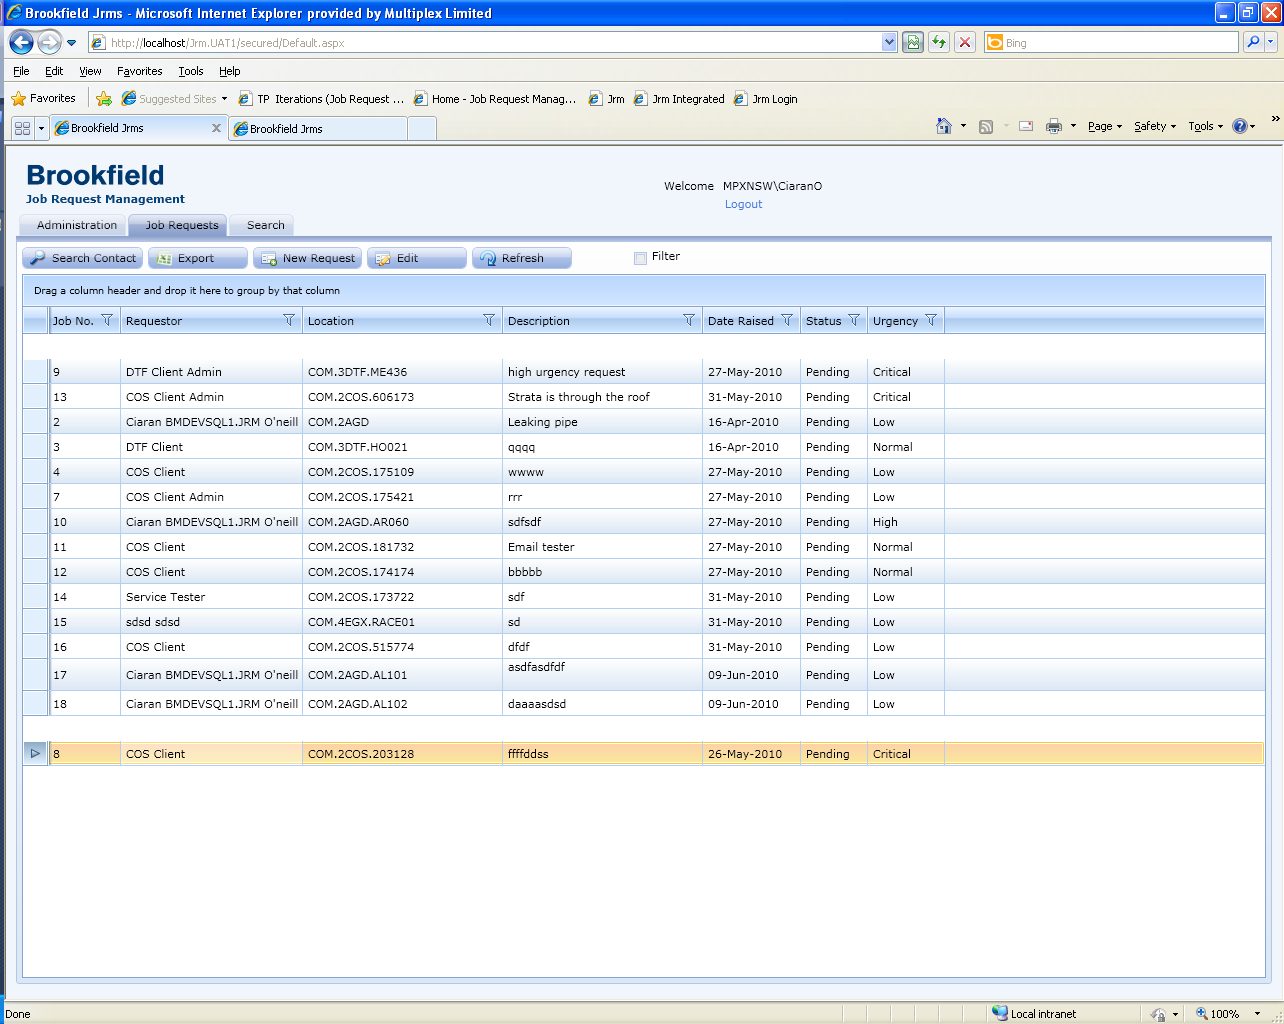This screenshot has width=1284, height=1024.
Task: Open the Jrm Integrated favorite link
Action: (x=679, y=99)
